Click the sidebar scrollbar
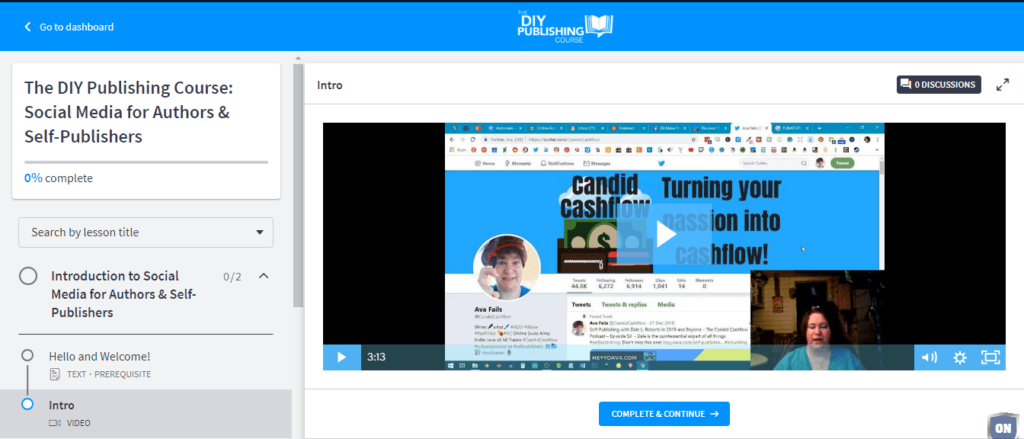Image resolution: width=1024 pixels, height=439 pixels. [298, 185]
